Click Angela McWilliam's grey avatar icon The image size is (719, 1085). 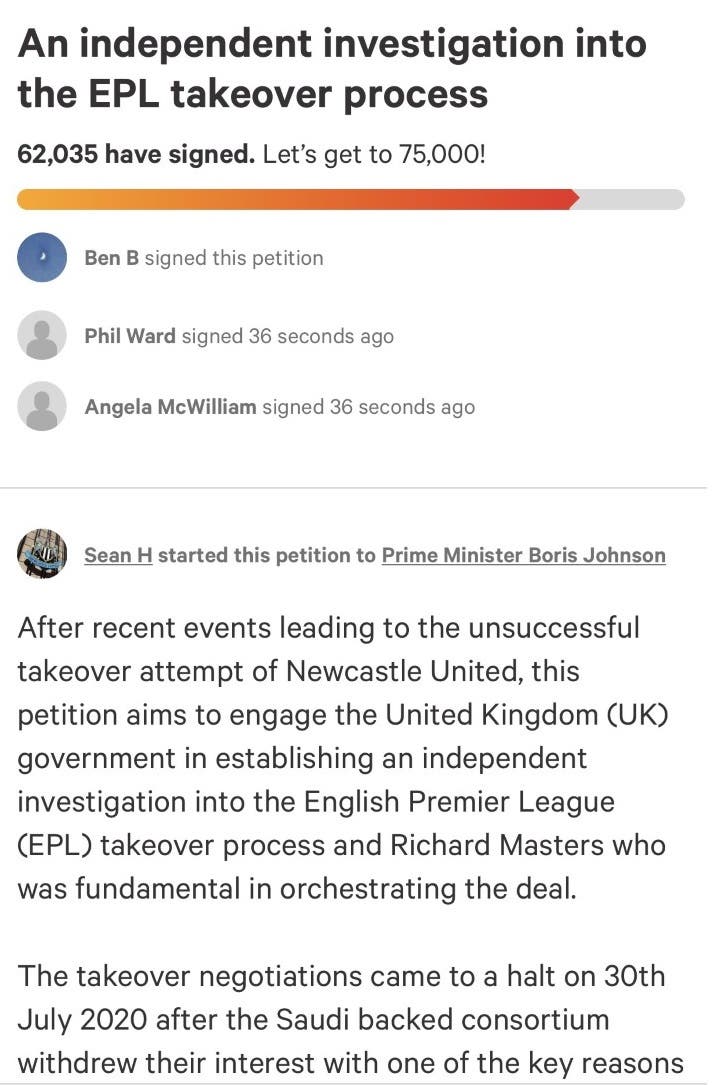point(42,406)
